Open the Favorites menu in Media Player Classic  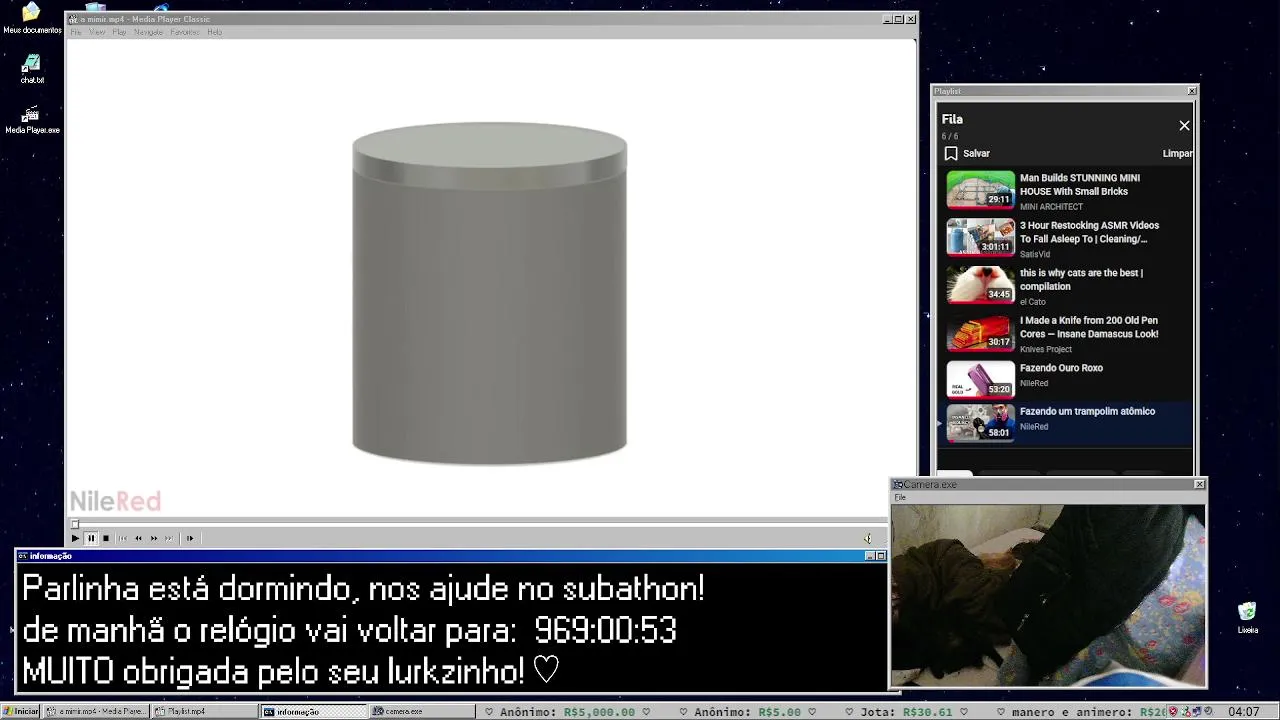185,32
